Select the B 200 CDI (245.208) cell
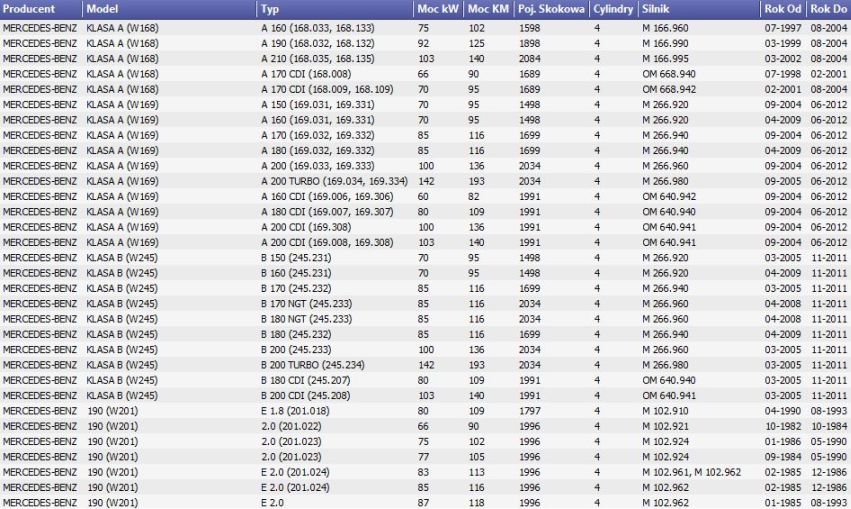Screen dimensions: 851x509 (306, 396)
